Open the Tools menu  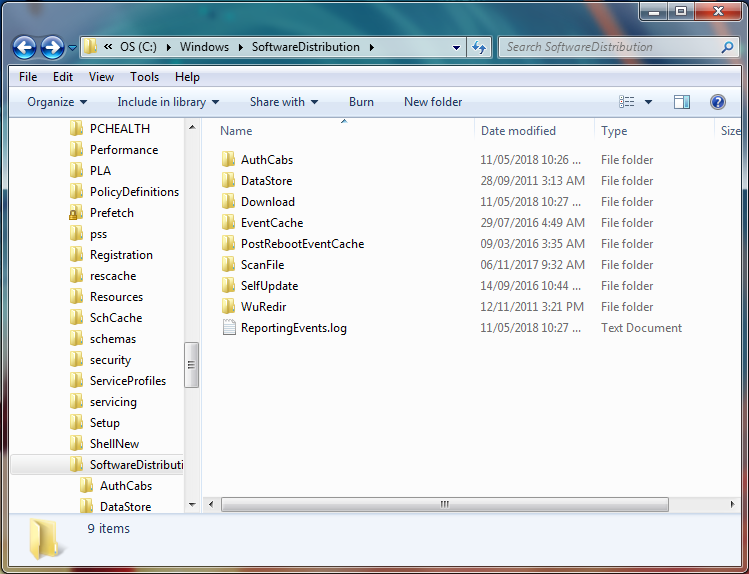tap(144, 77)
